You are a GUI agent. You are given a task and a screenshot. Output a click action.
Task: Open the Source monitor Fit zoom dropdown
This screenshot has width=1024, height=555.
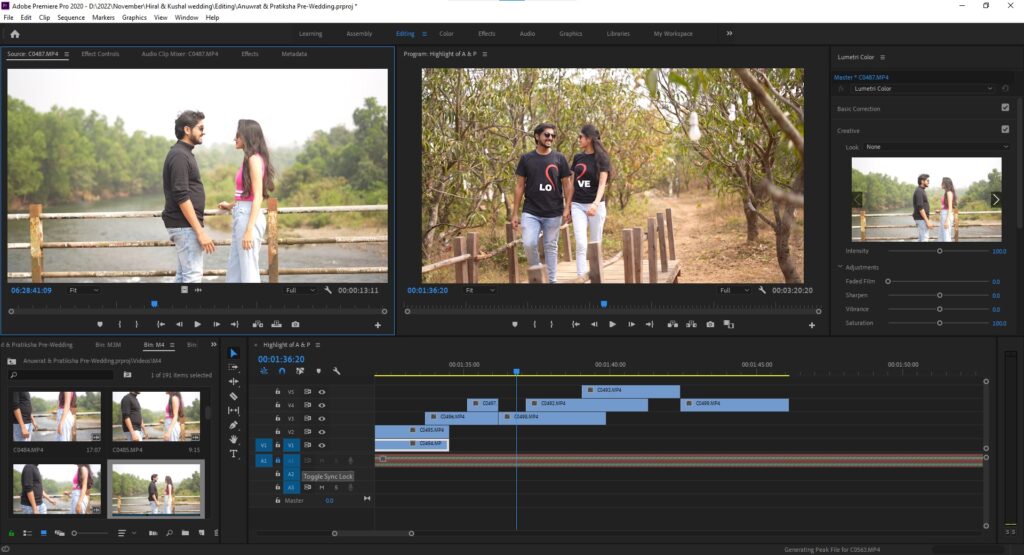83,290
